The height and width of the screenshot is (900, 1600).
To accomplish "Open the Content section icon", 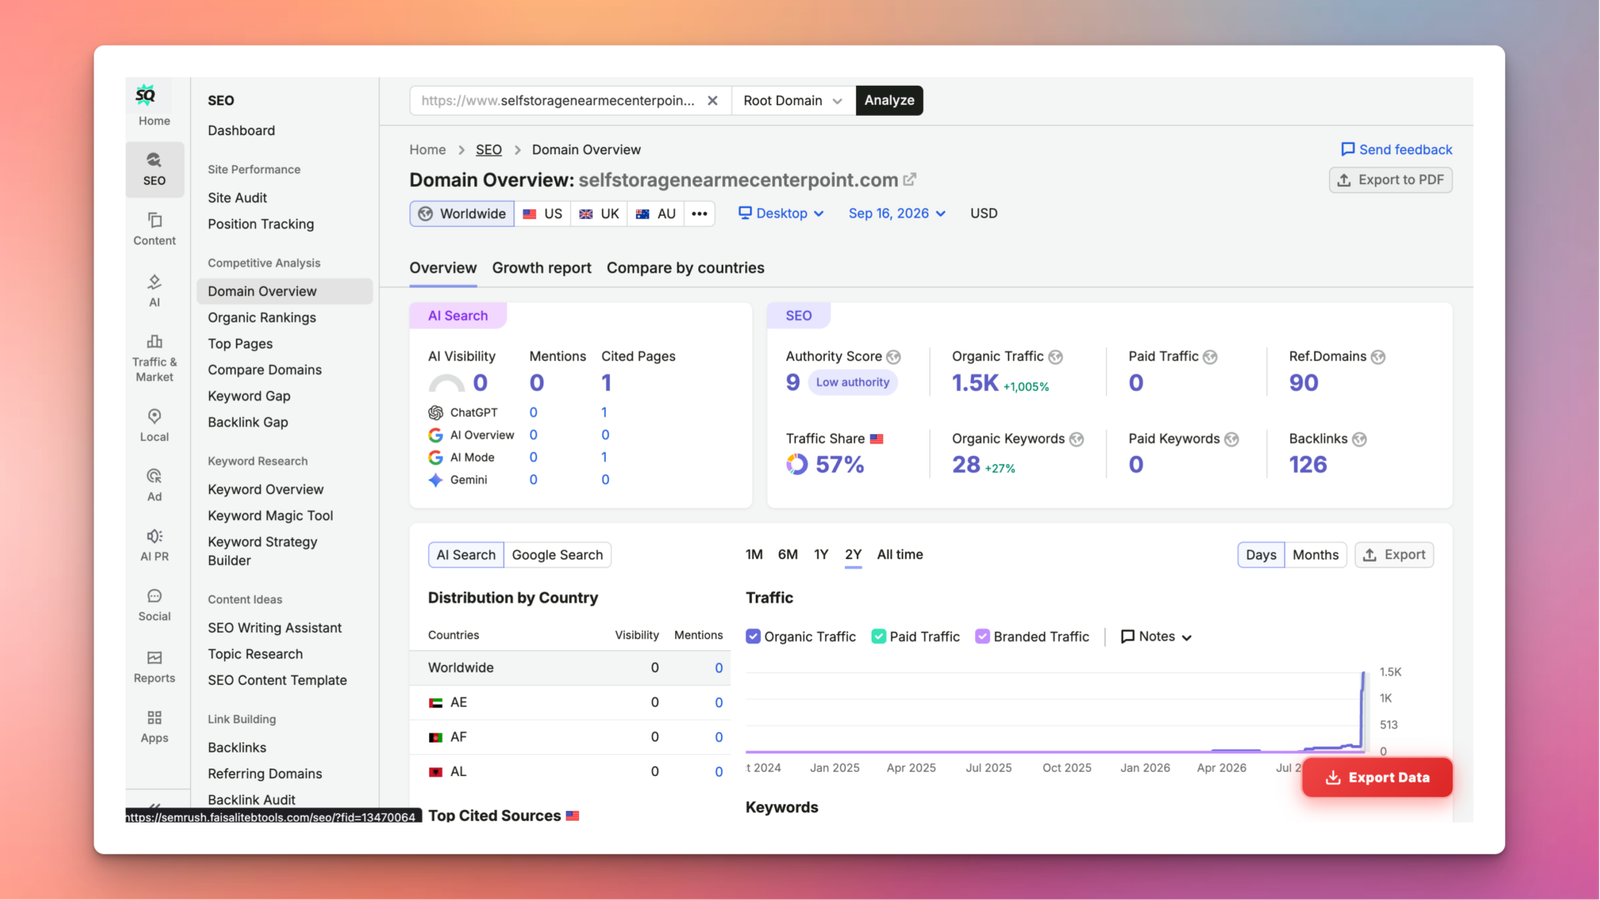I will tap(154, 228).
